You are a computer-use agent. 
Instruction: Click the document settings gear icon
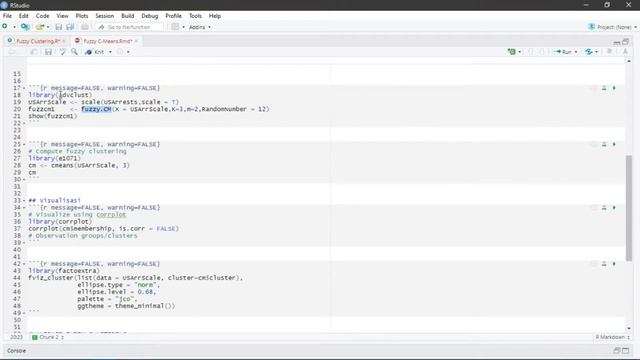point(120,52)
